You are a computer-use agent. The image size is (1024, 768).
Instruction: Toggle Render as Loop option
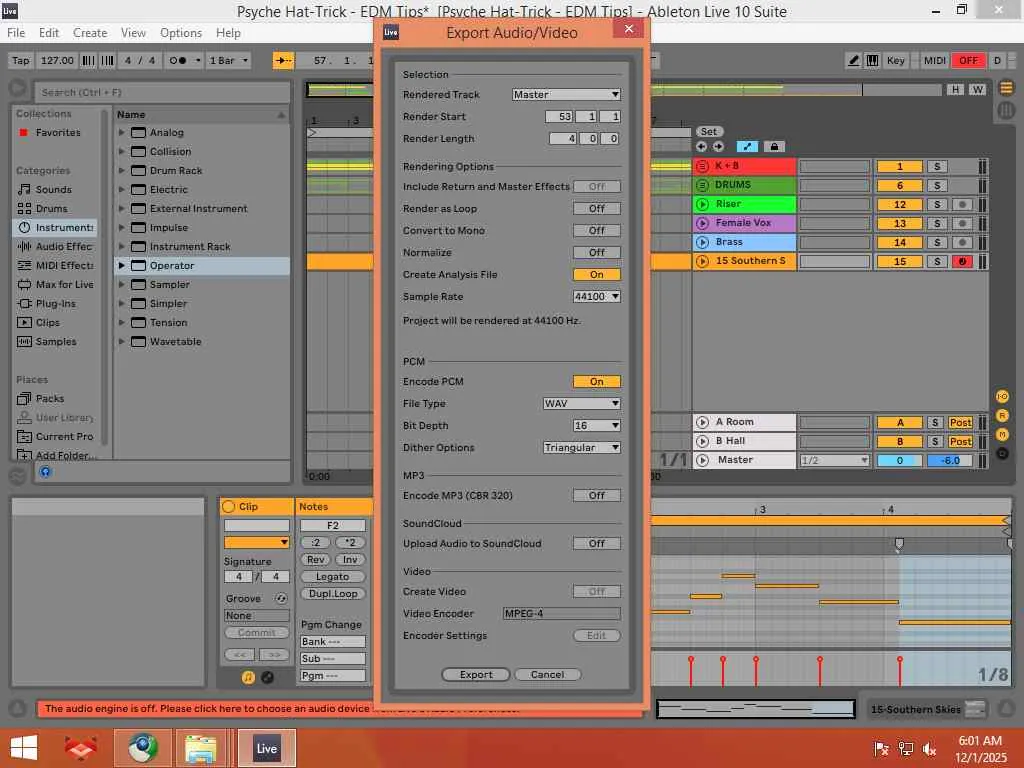[x=596, y=208]
